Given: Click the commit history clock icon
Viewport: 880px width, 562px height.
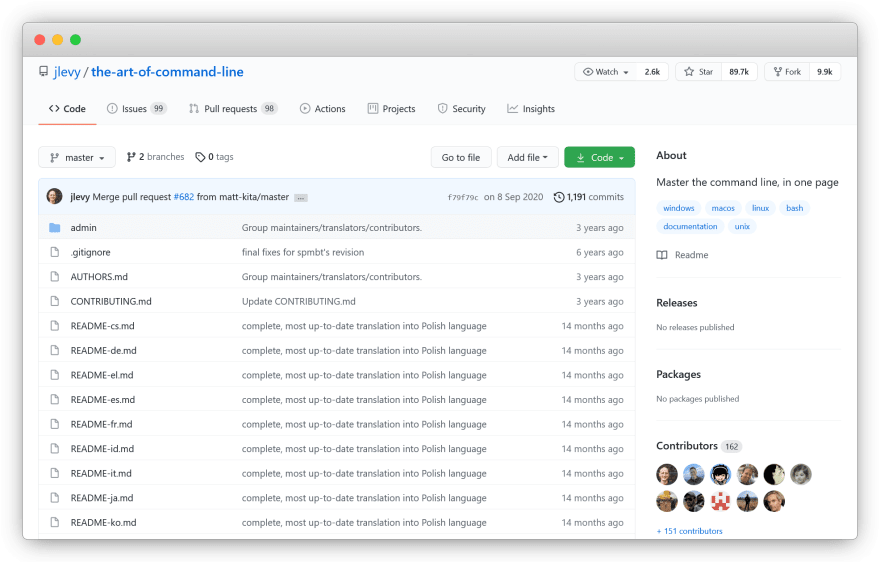Looking at the screenshot, I should [x=558, y=197].
